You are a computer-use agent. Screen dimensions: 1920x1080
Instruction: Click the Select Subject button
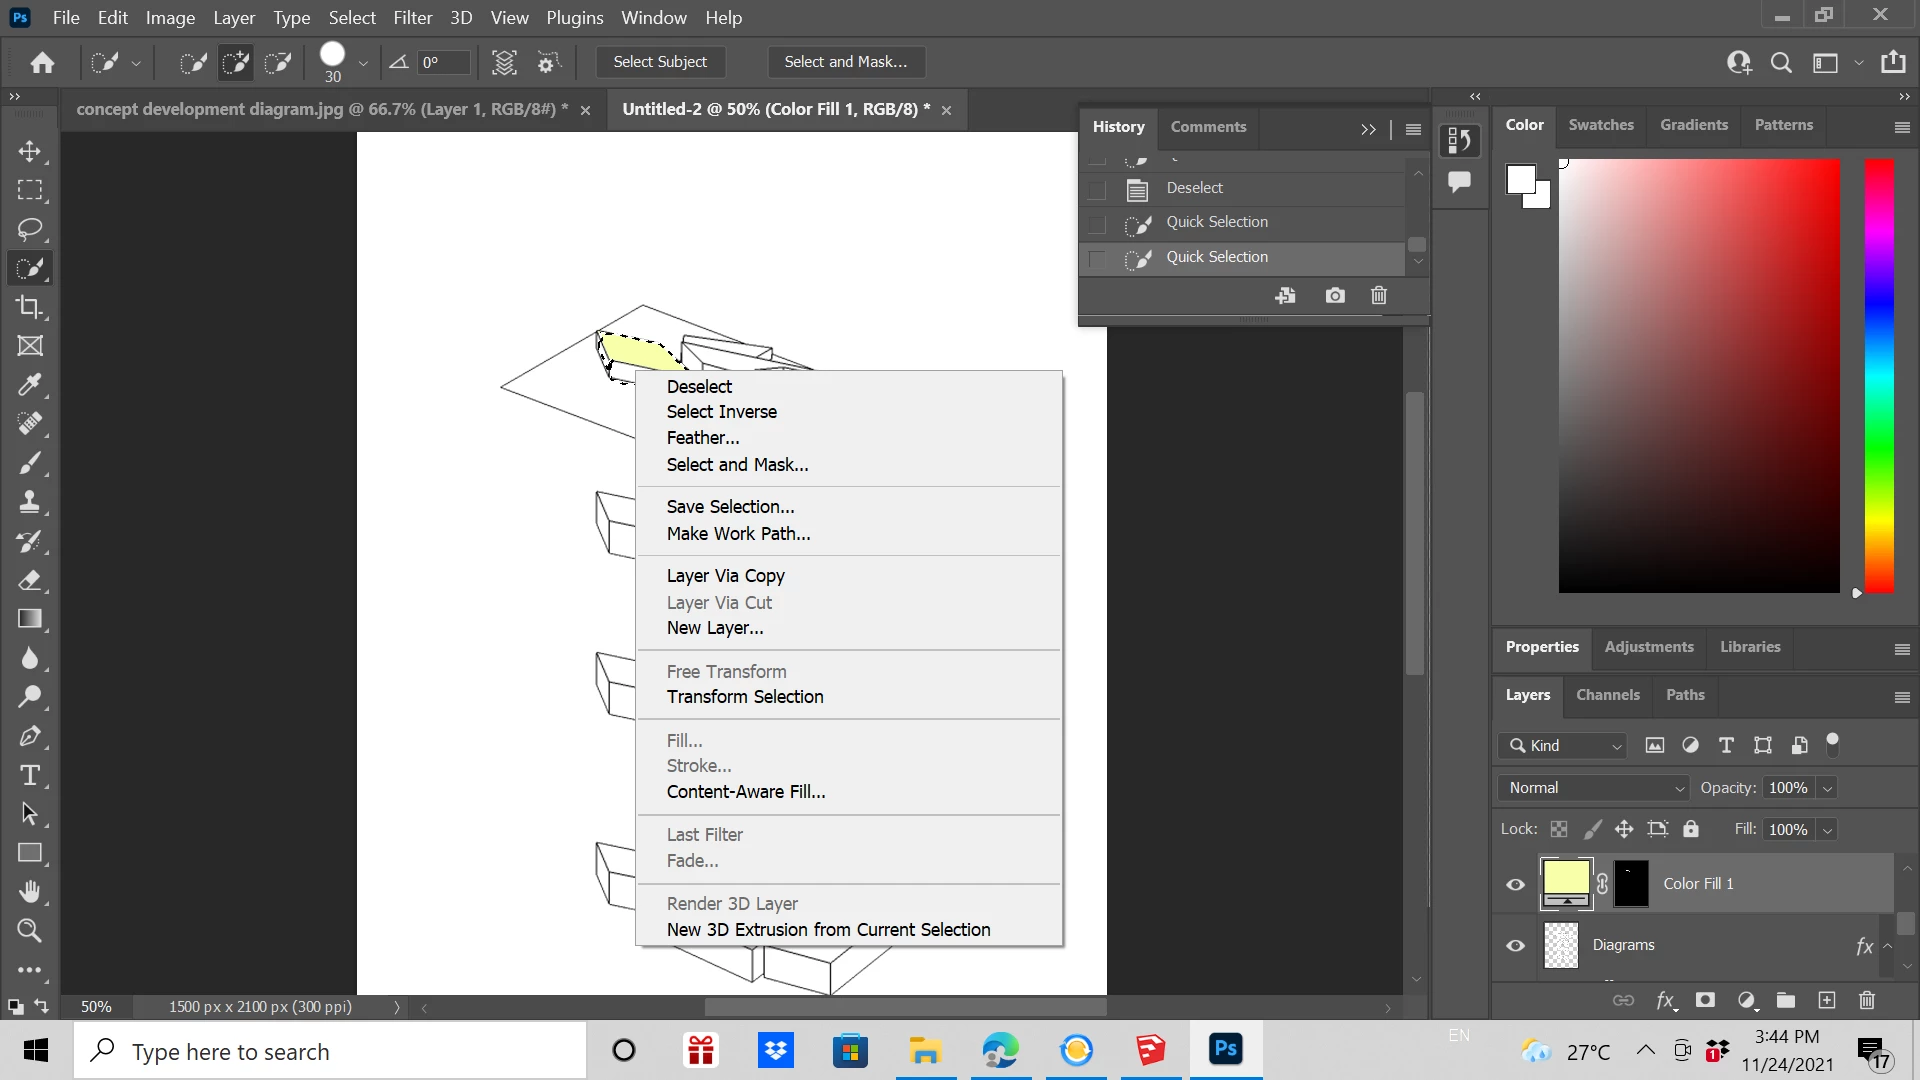click(x=660, y=62)
